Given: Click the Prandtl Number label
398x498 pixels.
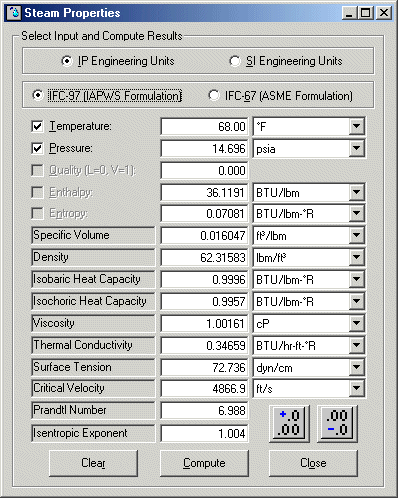Looking at the screenshot, I should (x=93, y=410).
